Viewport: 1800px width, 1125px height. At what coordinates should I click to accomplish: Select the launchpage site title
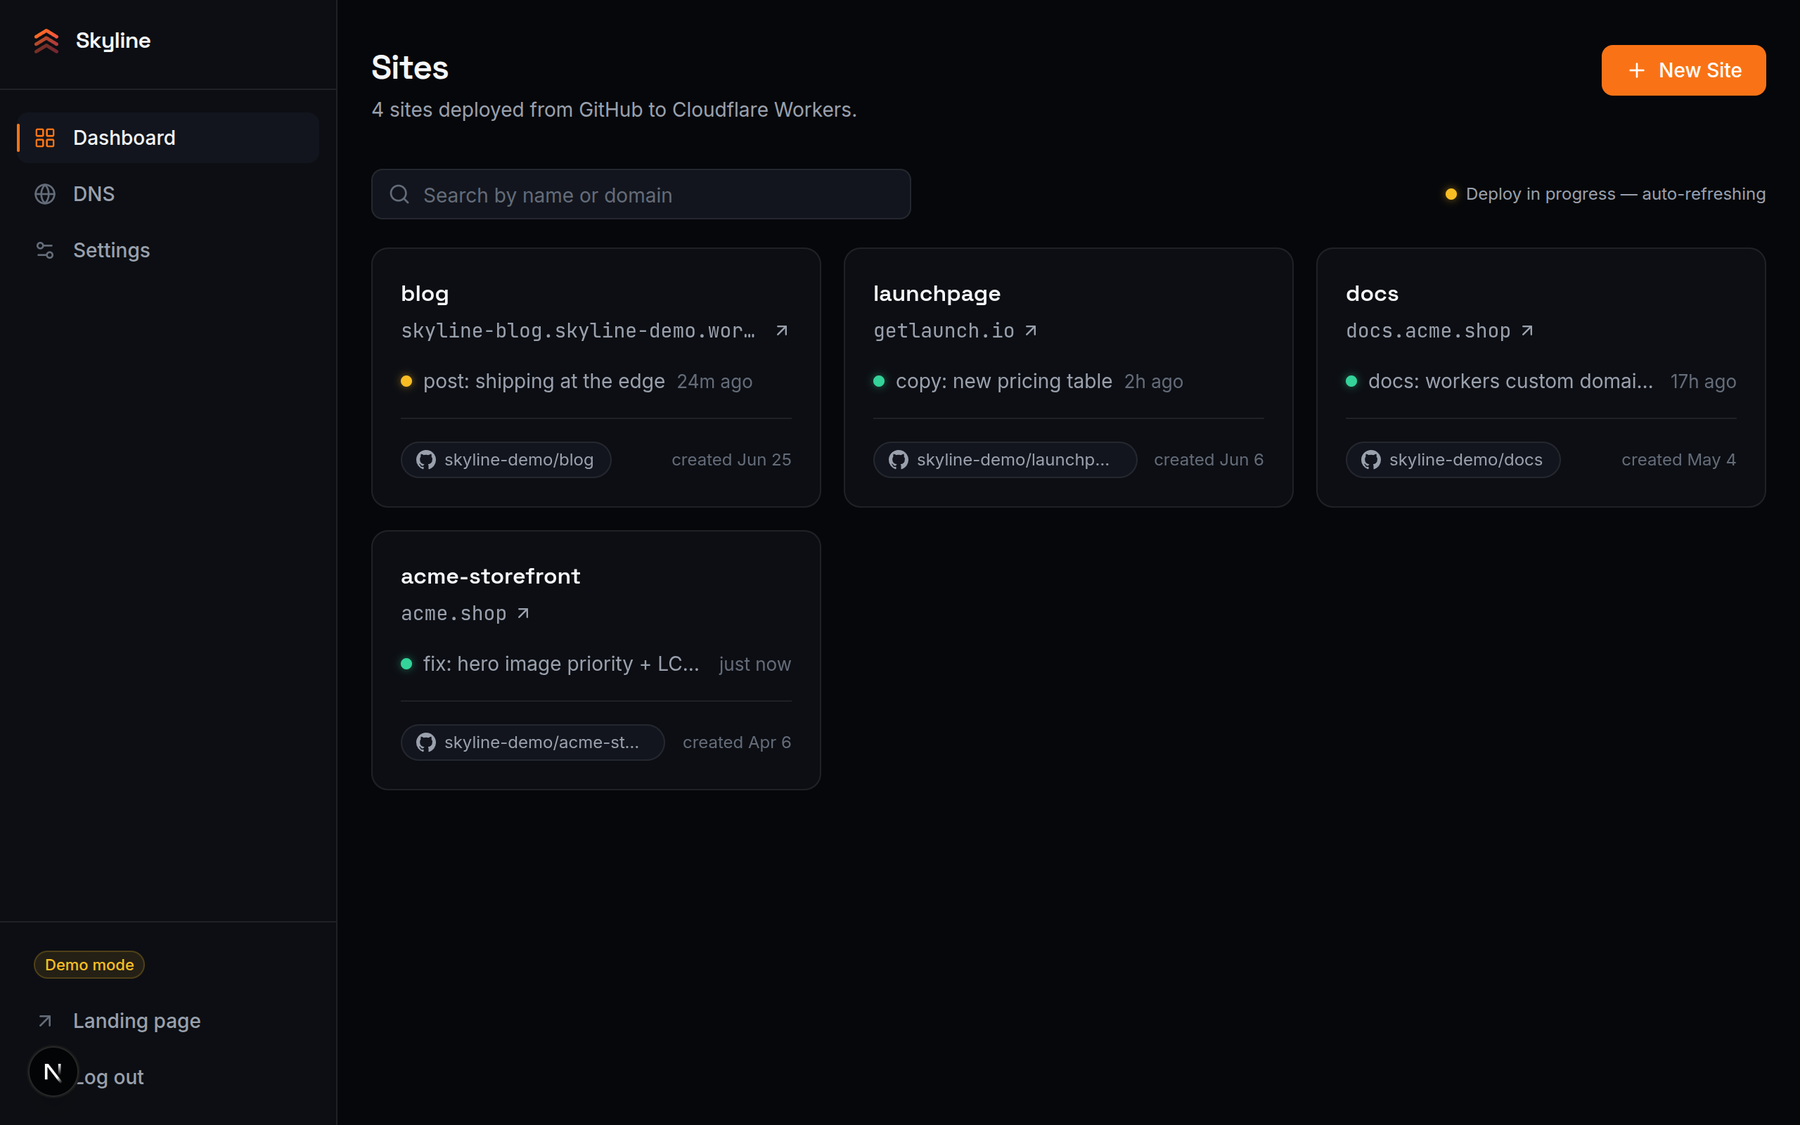(937, 294)
